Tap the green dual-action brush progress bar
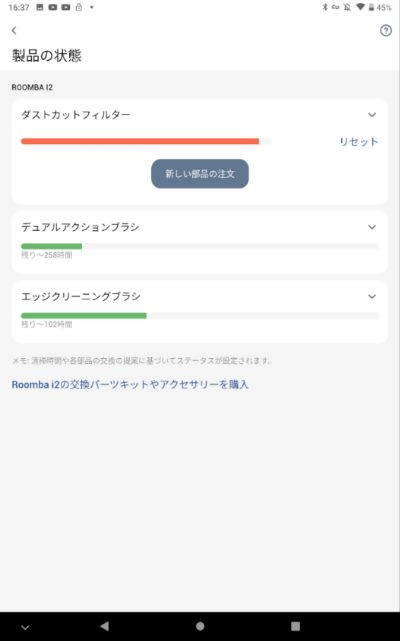400x641 pixels. (x=200, y=246)
